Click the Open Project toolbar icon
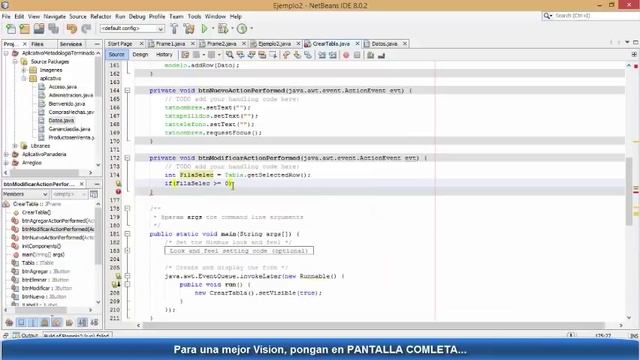Screen dimensions: 640x360 39,29
